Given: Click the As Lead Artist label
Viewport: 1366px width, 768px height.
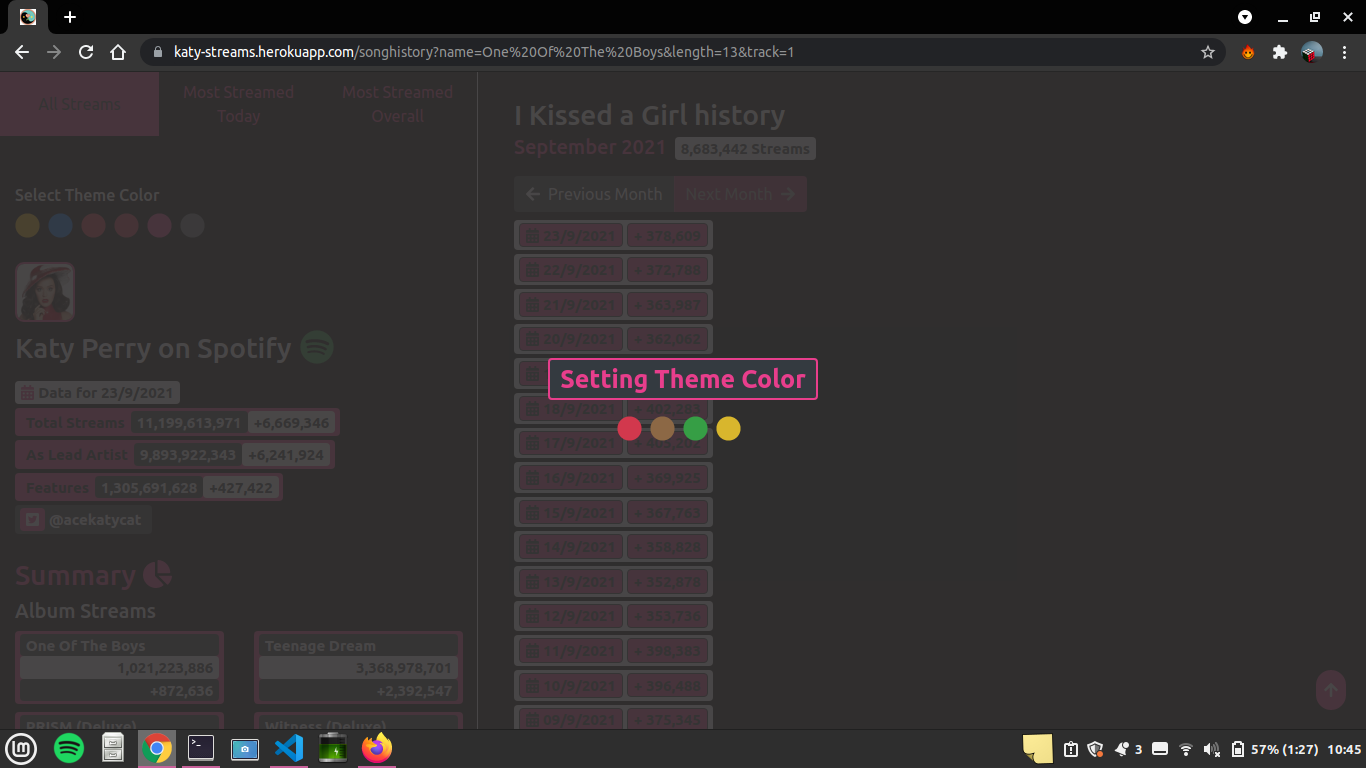Looking at the screenshot, I should pos(77,455).
